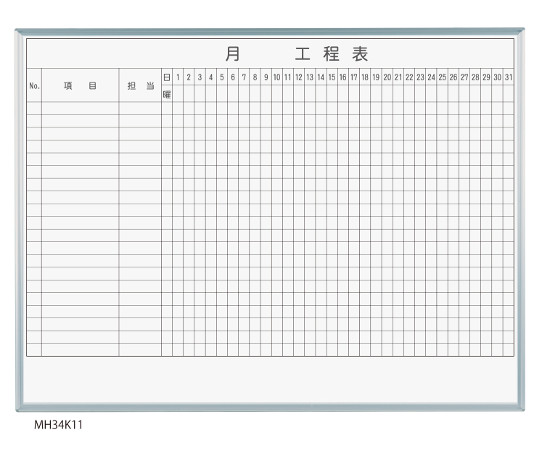This screenshot has width=540, height=450.
Task: Click the 日 row label
Action: tap(167, 77)
